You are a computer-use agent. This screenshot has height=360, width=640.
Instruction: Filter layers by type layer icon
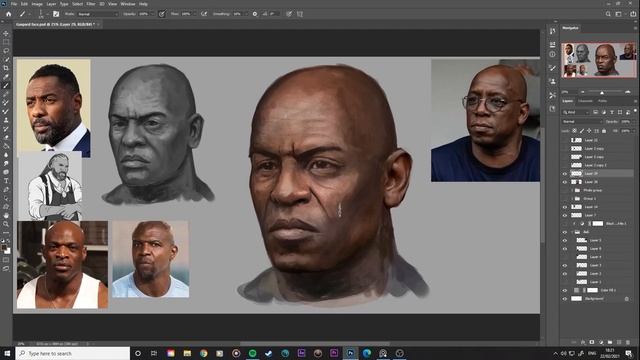coord(612,112)
